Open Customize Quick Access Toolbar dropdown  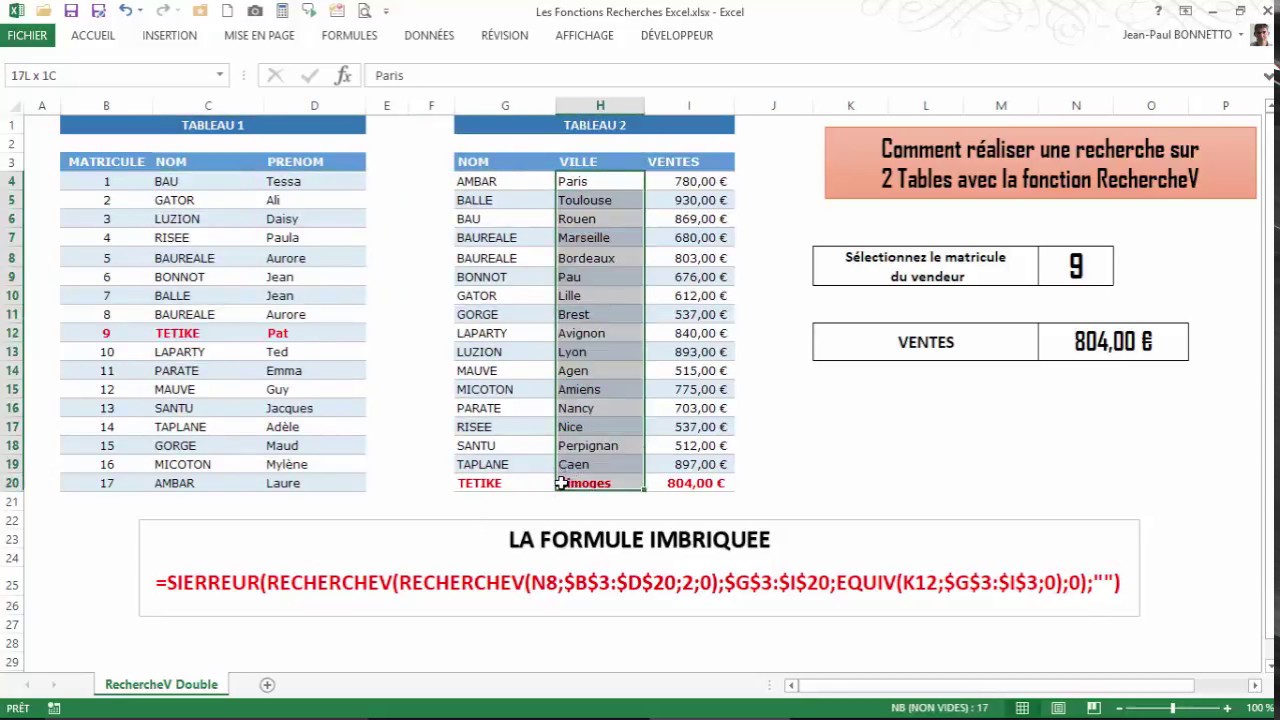pos(386,11)
